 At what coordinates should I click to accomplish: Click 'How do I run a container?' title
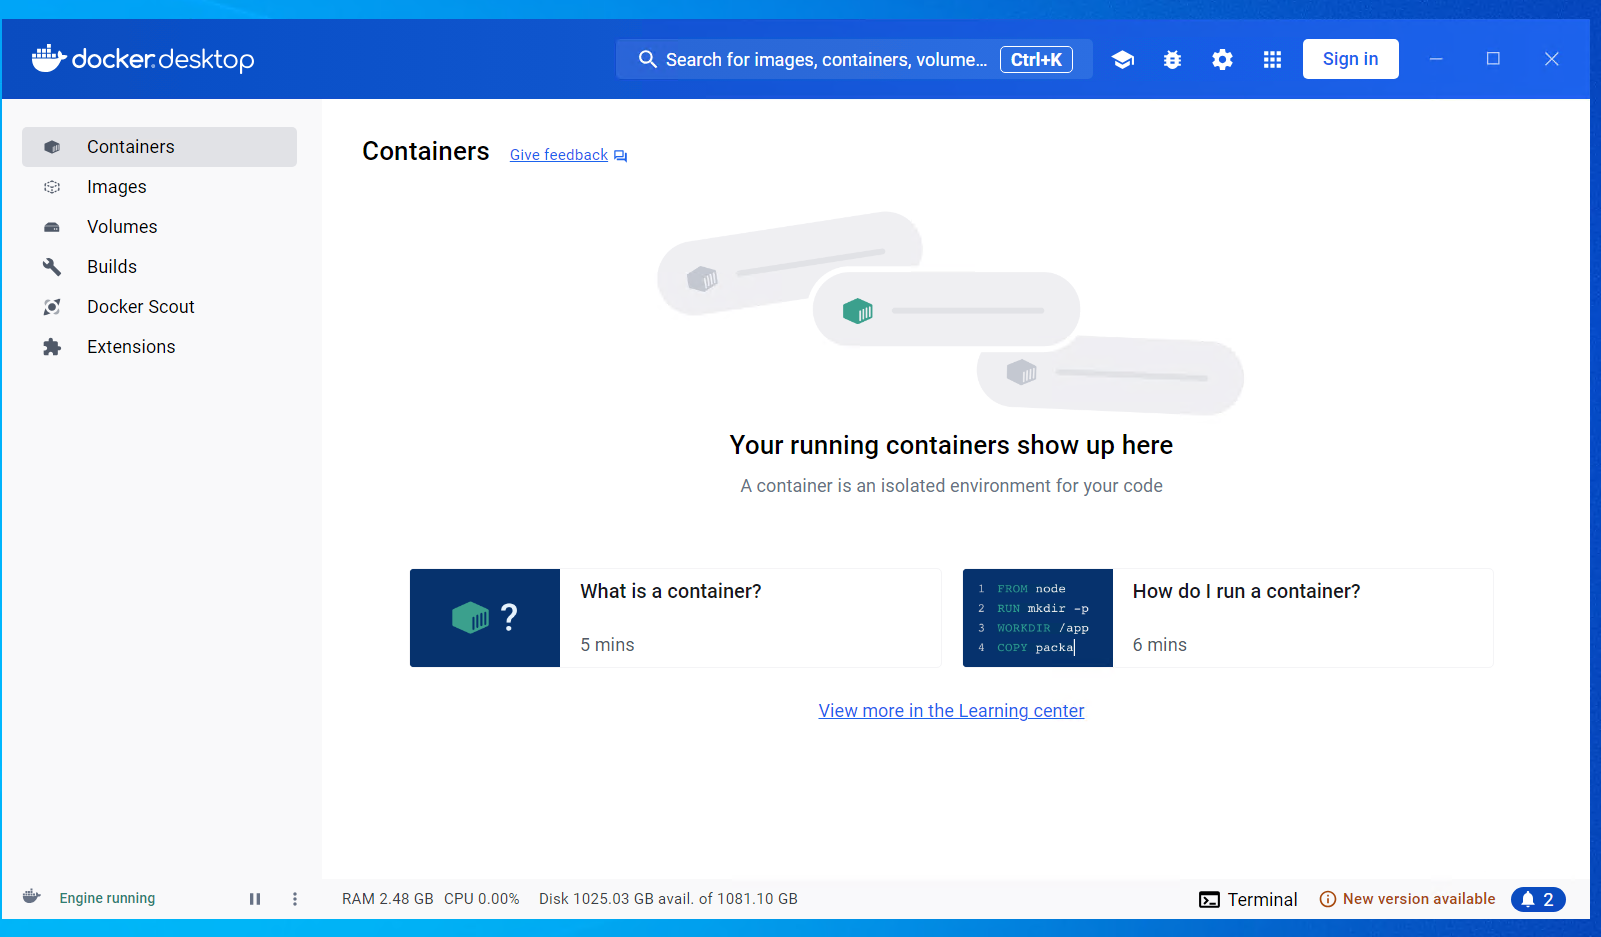pyautogui.click(x=1246, y=591)
